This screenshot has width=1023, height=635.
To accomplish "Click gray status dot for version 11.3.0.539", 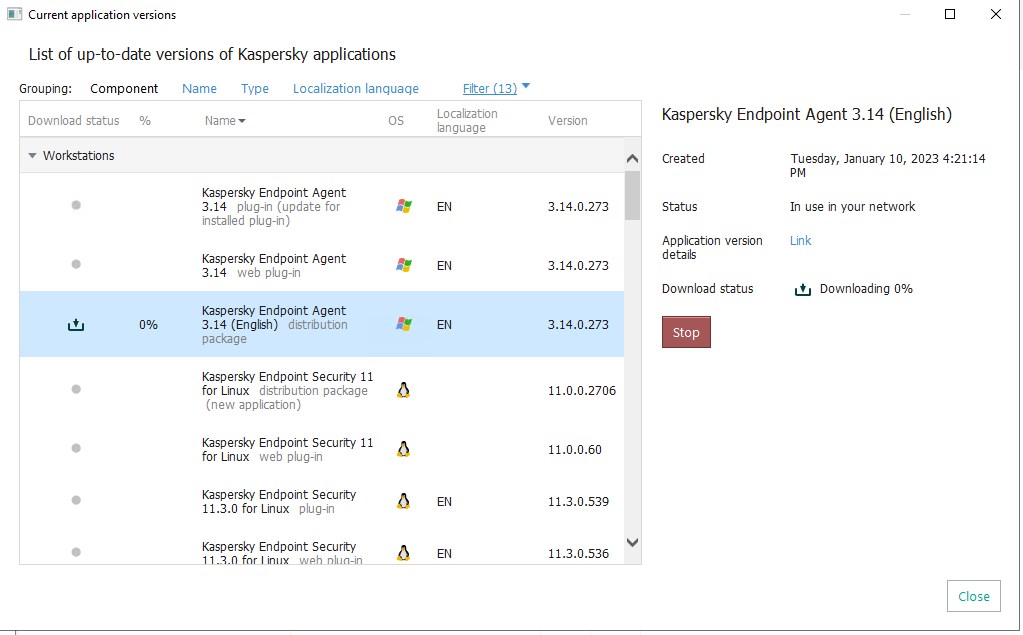I will tap(76, 501).
